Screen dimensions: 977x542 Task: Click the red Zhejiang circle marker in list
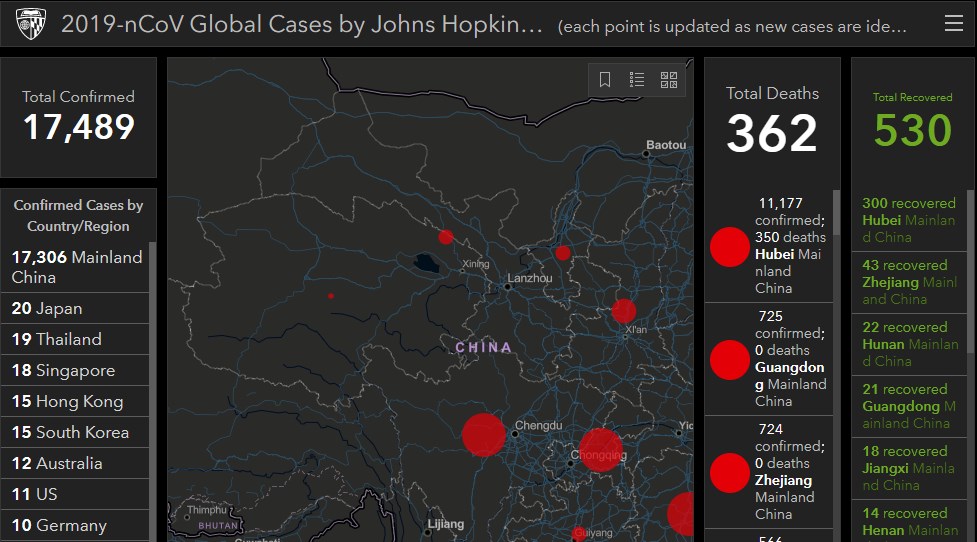pos(730,473)
